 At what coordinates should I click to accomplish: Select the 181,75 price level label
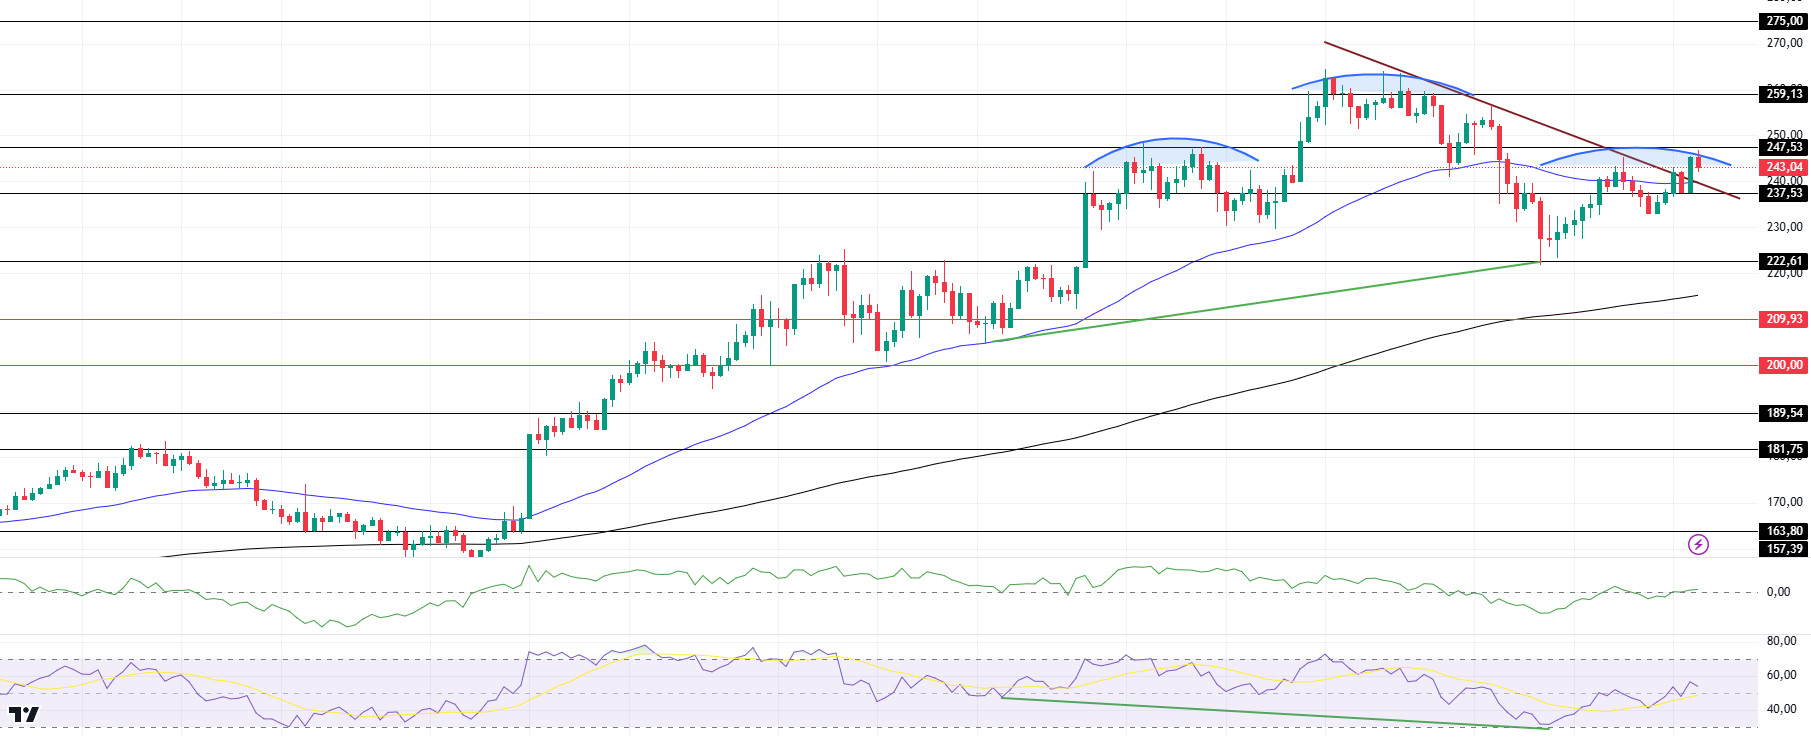1784,449
